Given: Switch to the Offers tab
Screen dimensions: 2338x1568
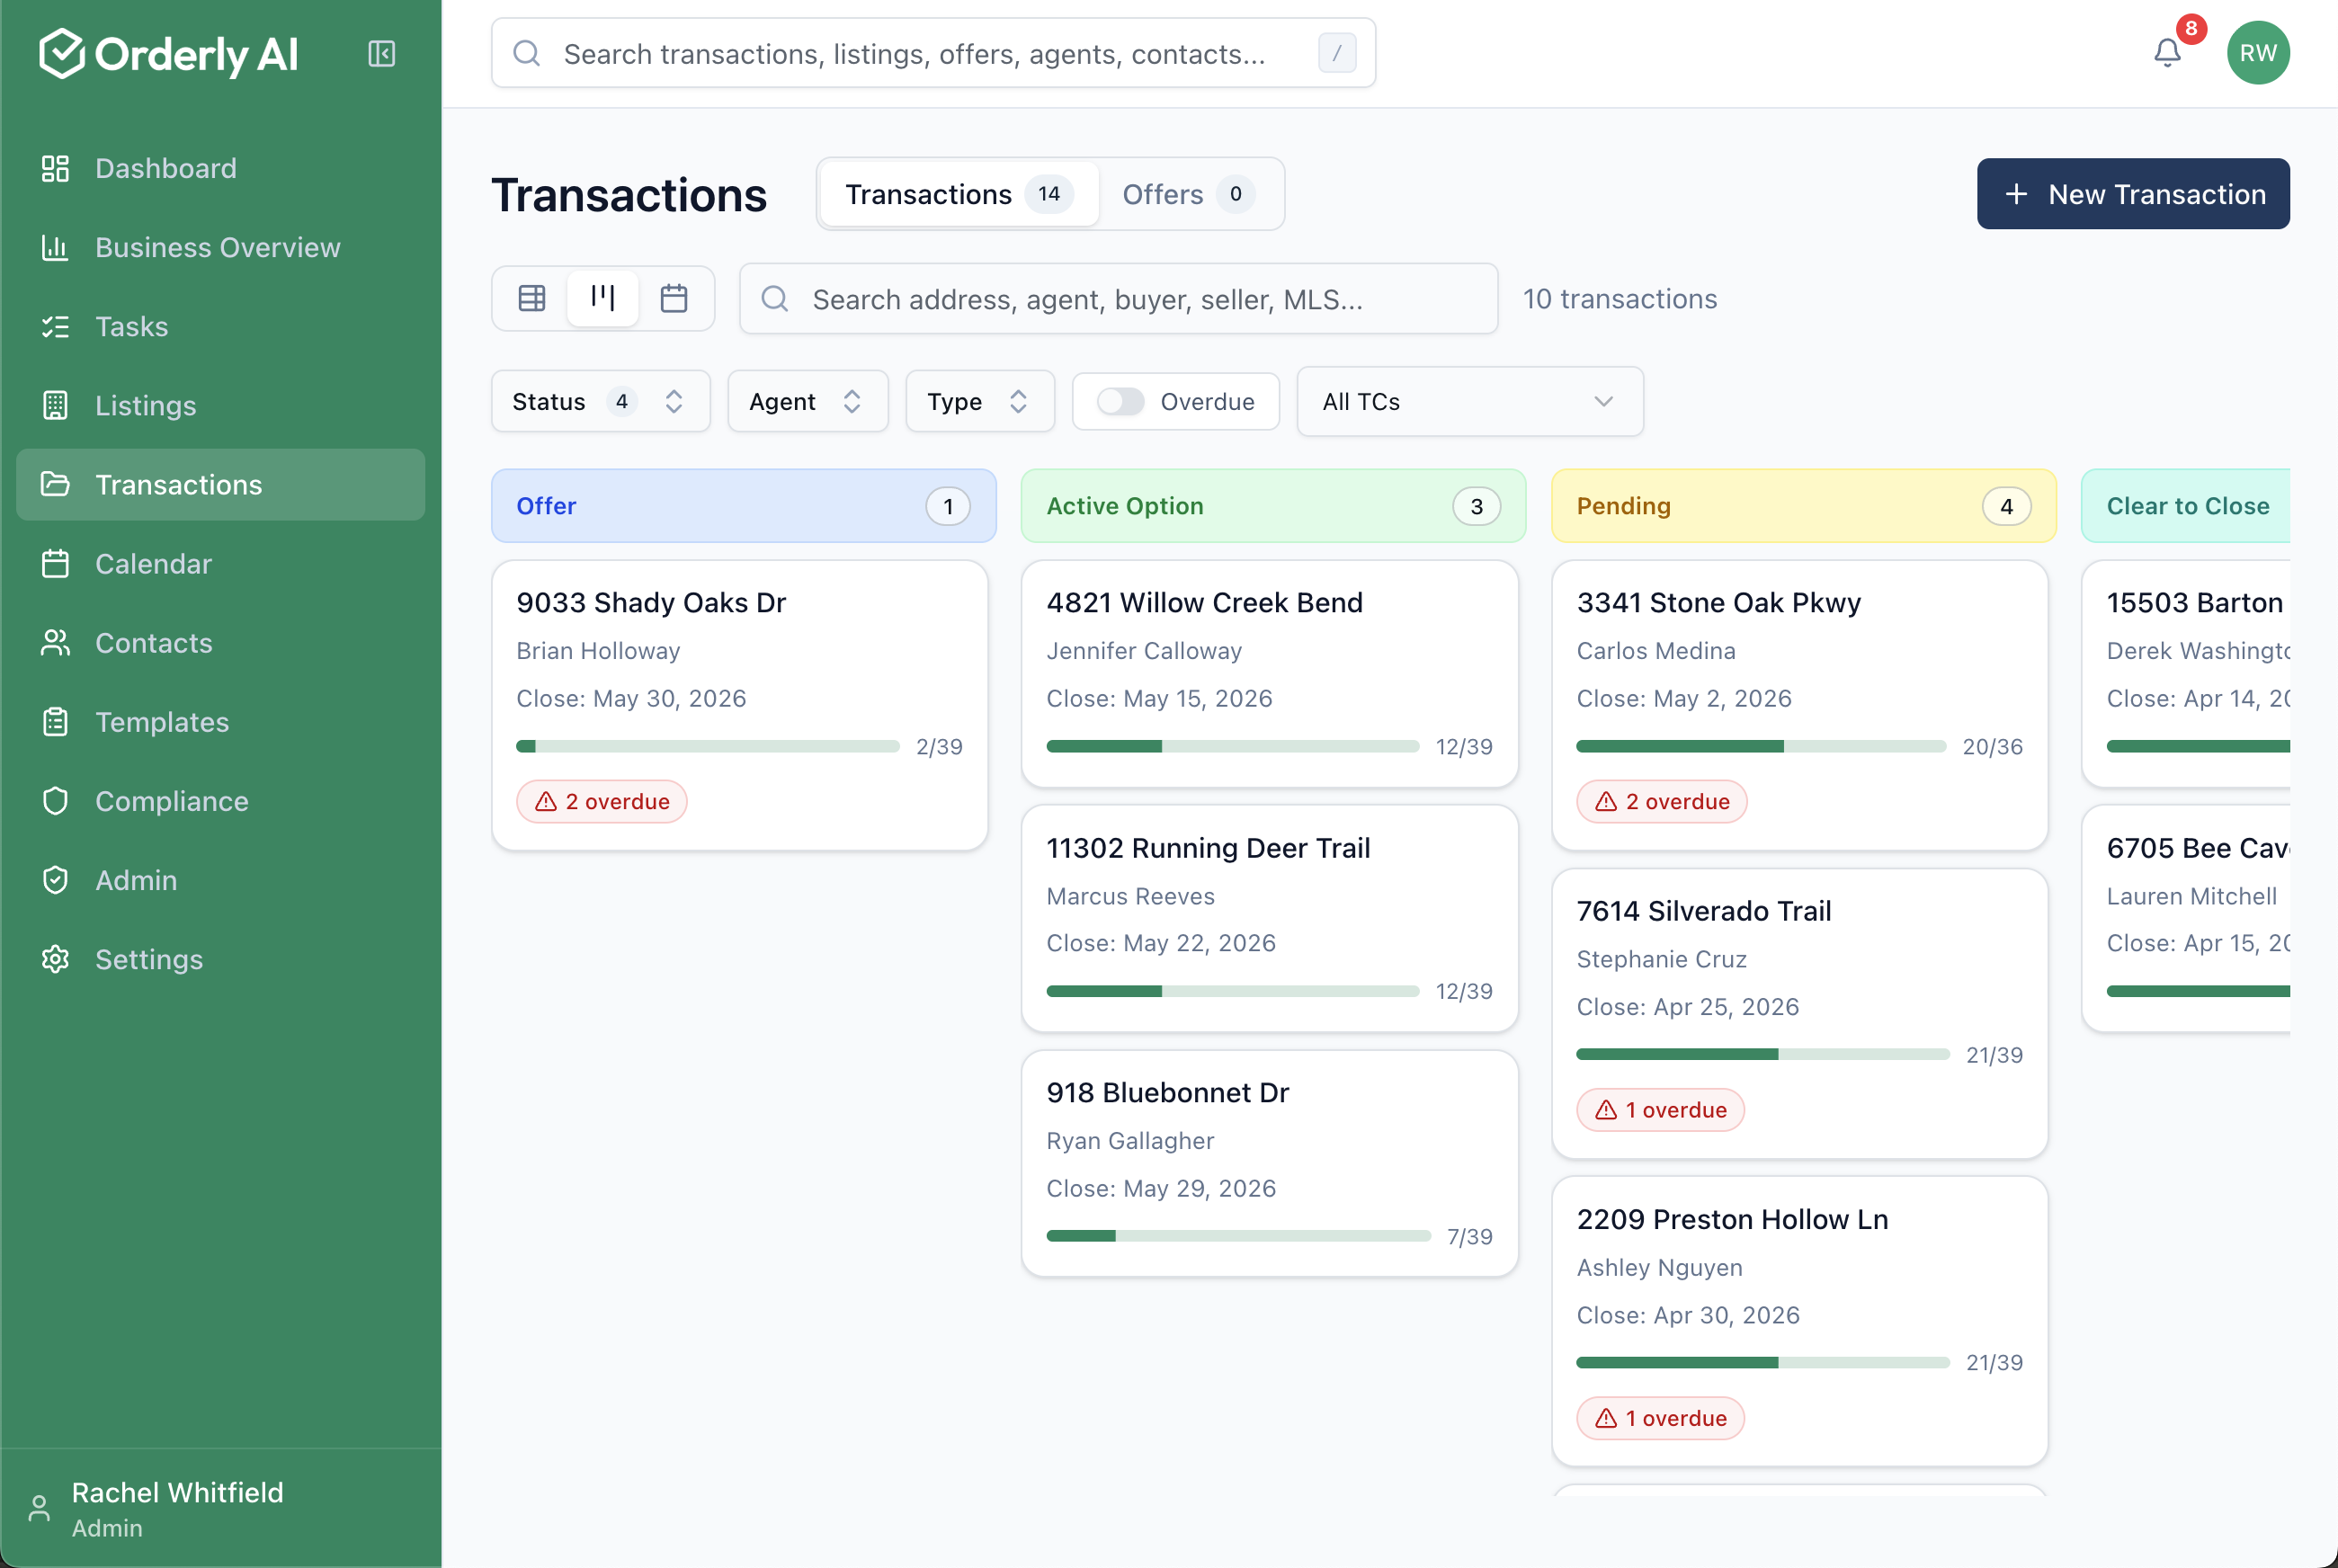Looking at the screenshot, I should 1188,194.
